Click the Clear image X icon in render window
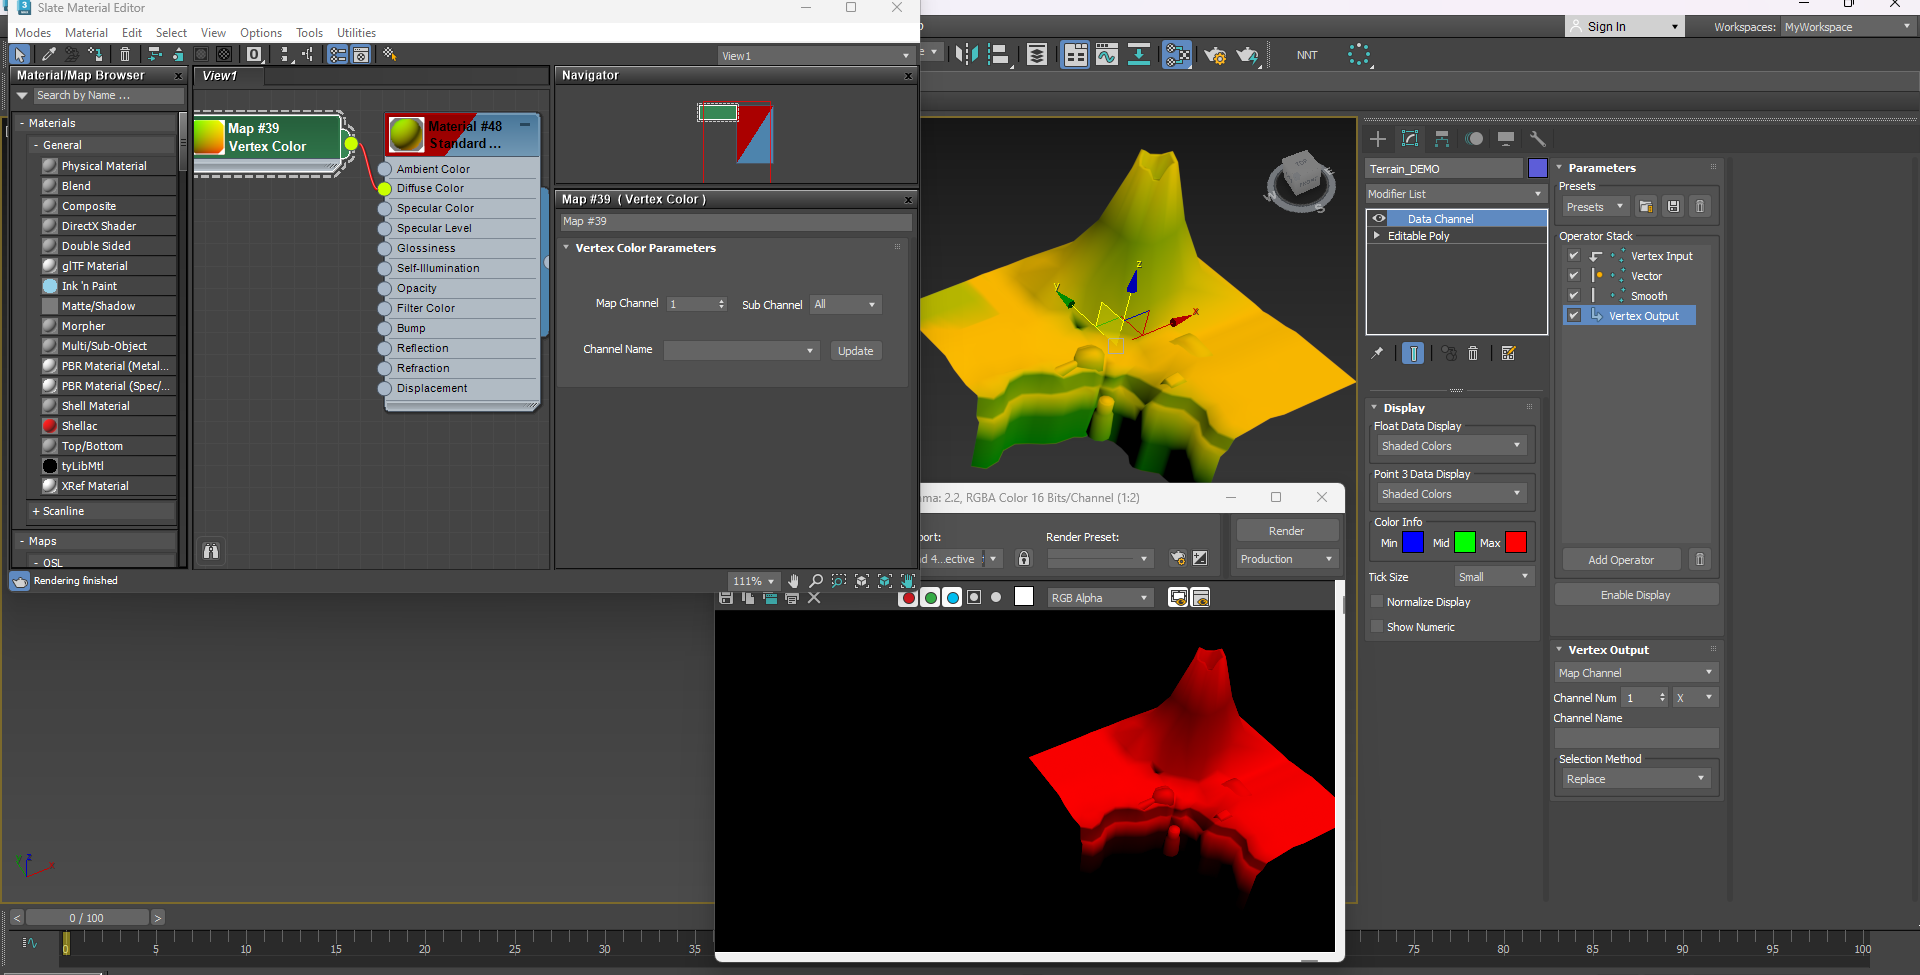This screenshot has width=1920, height=975. coord(814,598)
